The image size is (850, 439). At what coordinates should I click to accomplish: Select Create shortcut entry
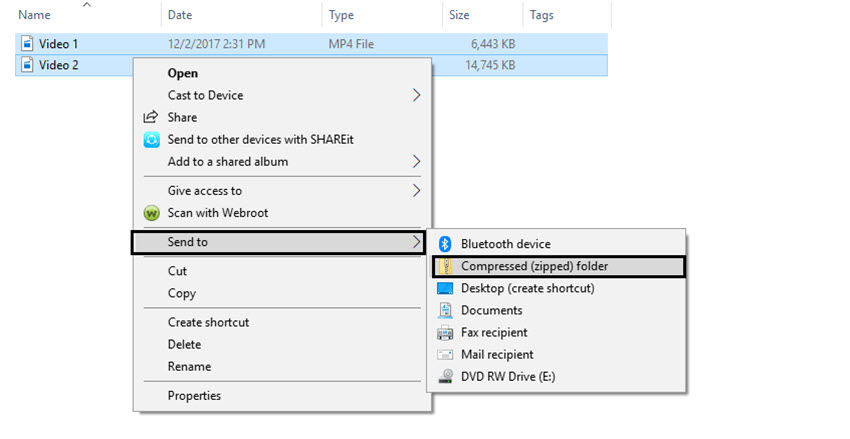coord(282,322)
